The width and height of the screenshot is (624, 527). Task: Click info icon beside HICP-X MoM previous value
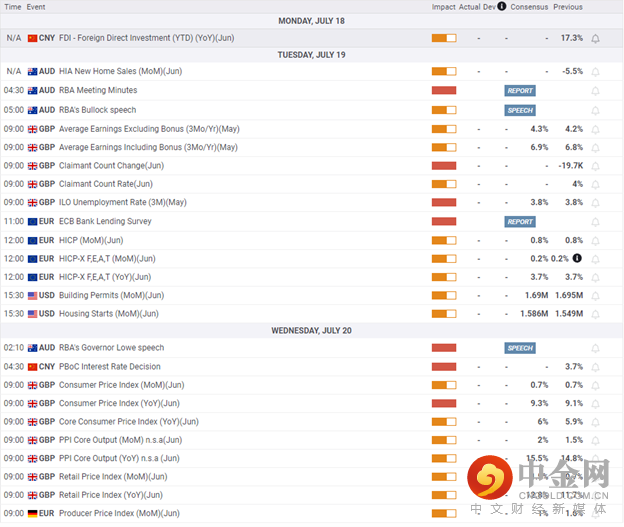click(577, 258)
